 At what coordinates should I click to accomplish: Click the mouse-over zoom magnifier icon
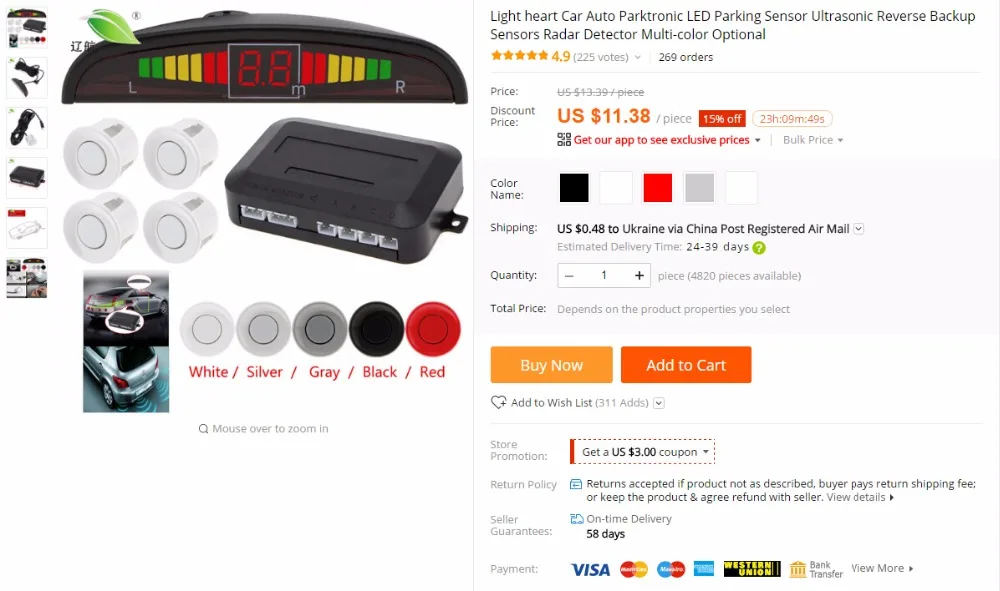[x=203, y=429]
